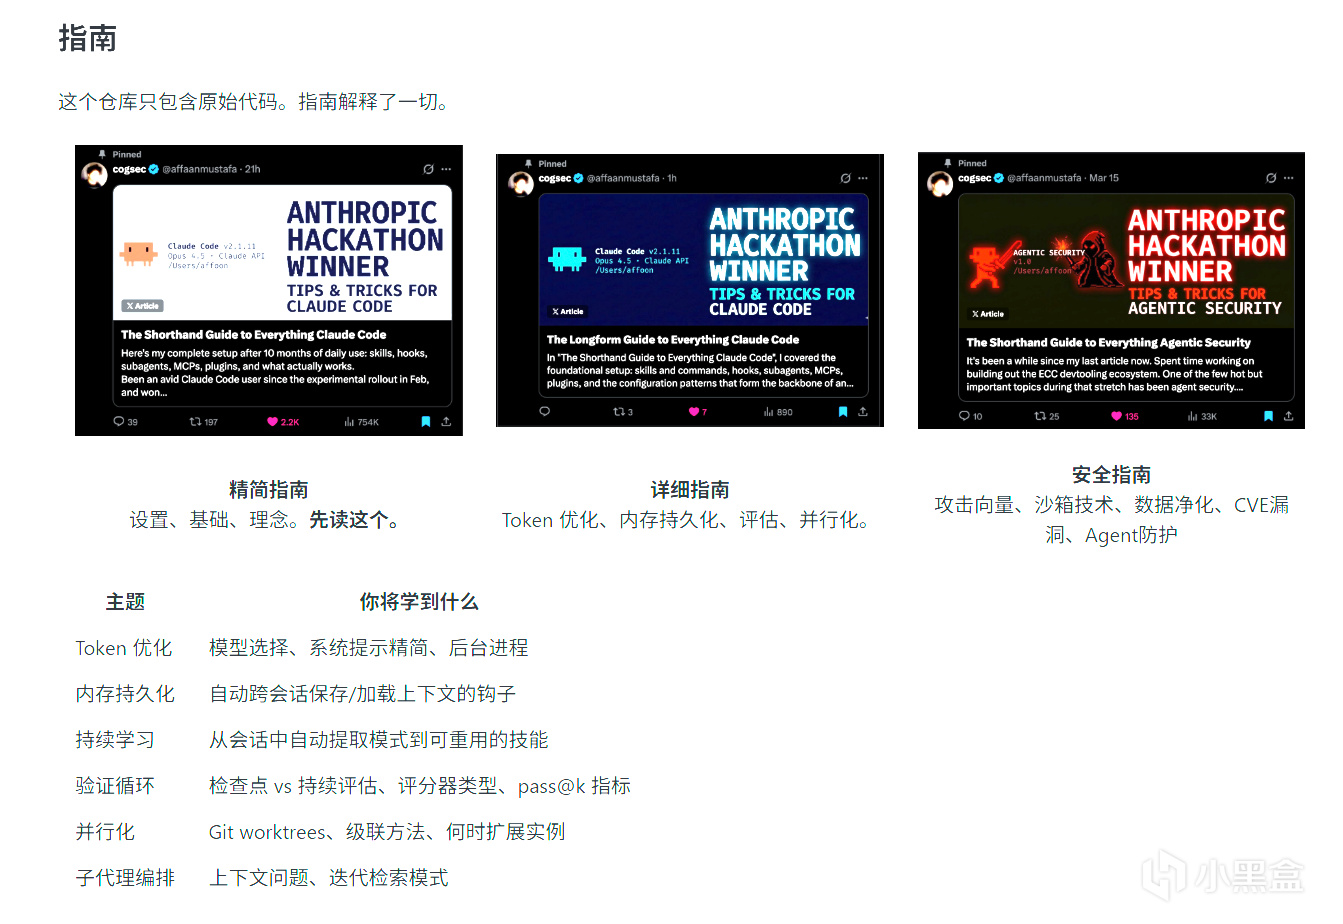Click the Git worktrees description cell
Viewport: 1343px width, 924px height.
point(387,832)
